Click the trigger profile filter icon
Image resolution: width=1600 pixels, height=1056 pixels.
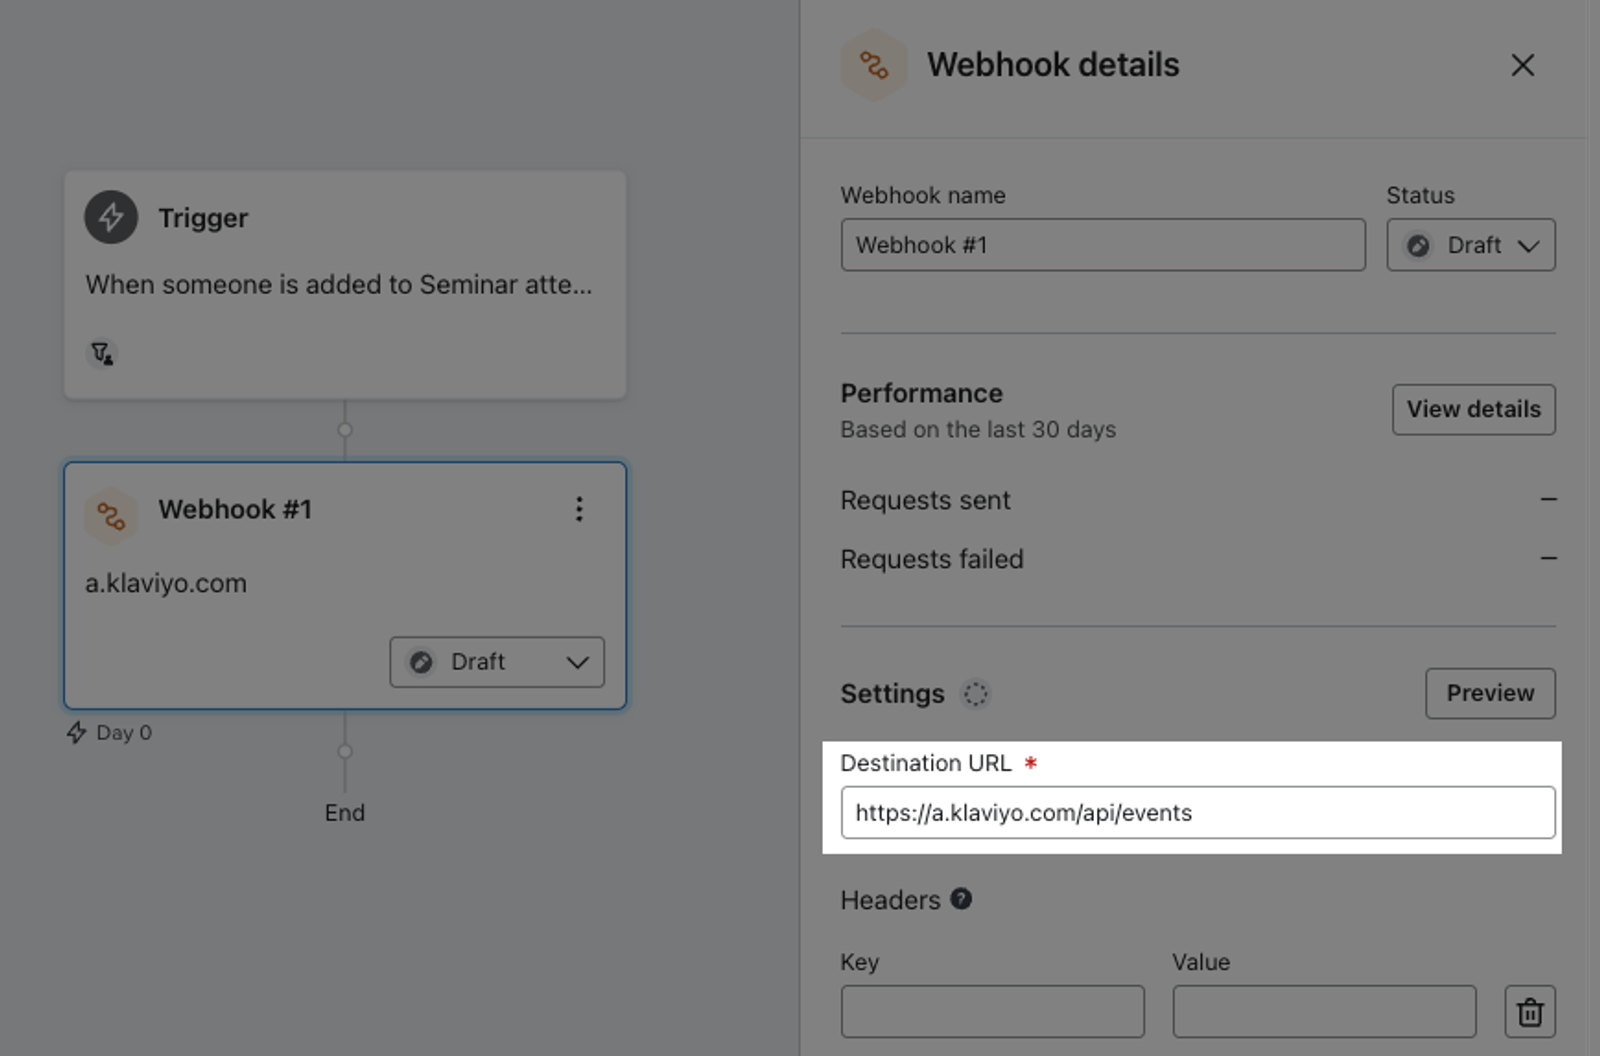tap(102, 353)
